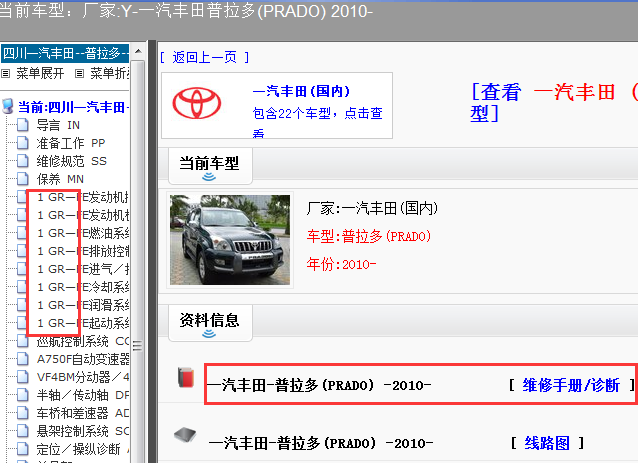Click the page icon next to 1GR-FE润滑系统
The height and width of the screenshot is (463, 638).
[x=22, y=305]
